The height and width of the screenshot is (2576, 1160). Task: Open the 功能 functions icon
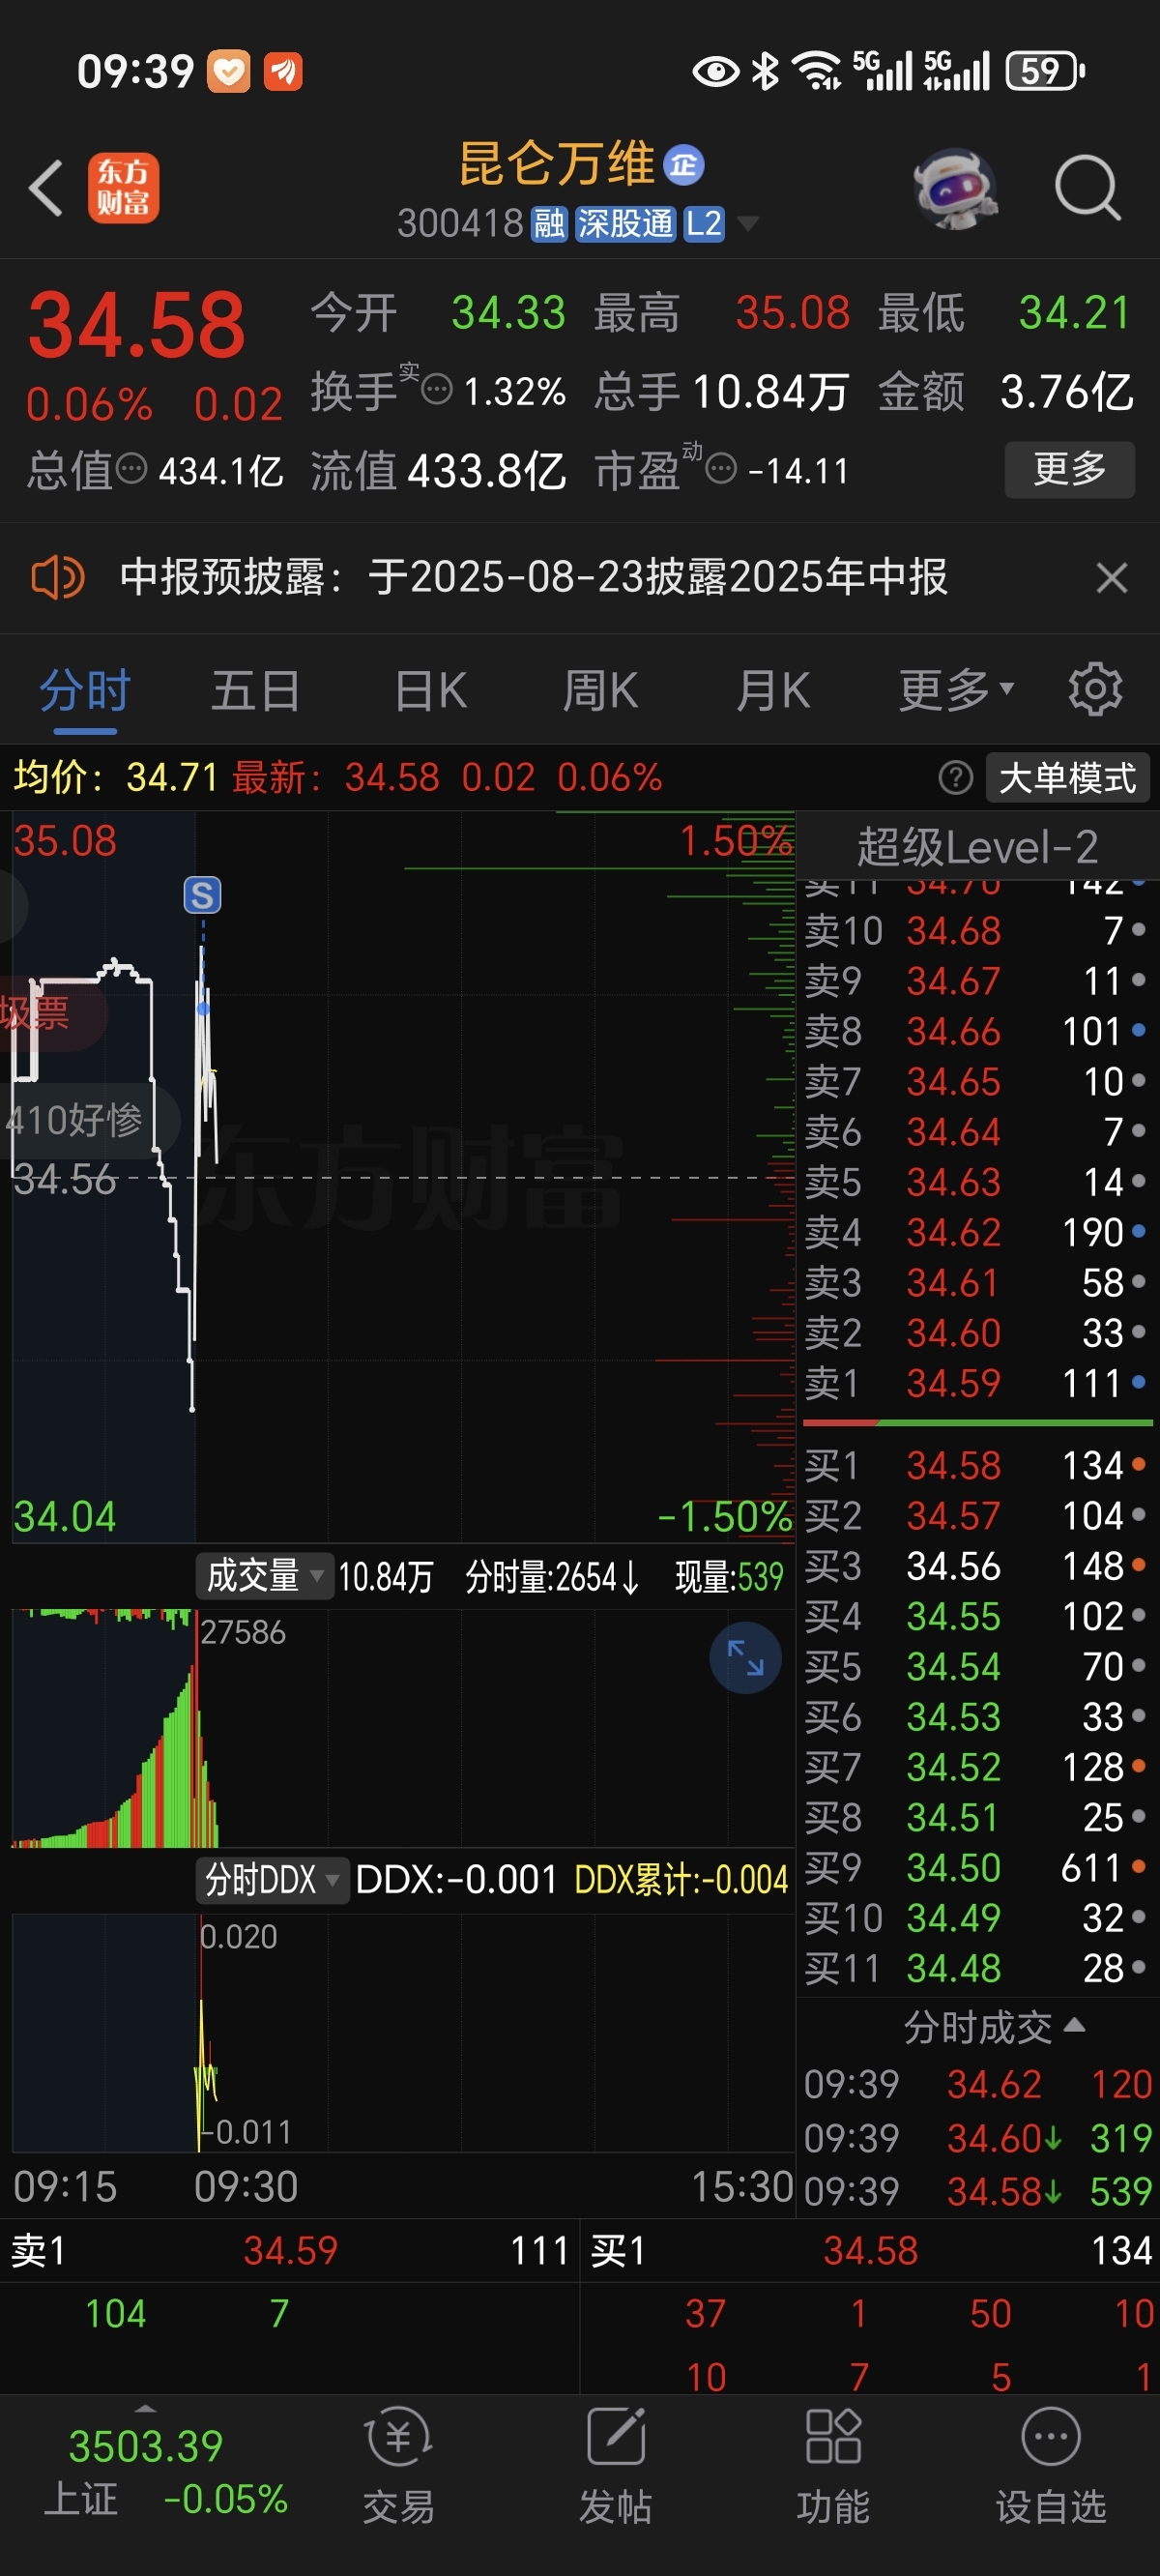coord(832,2465)
